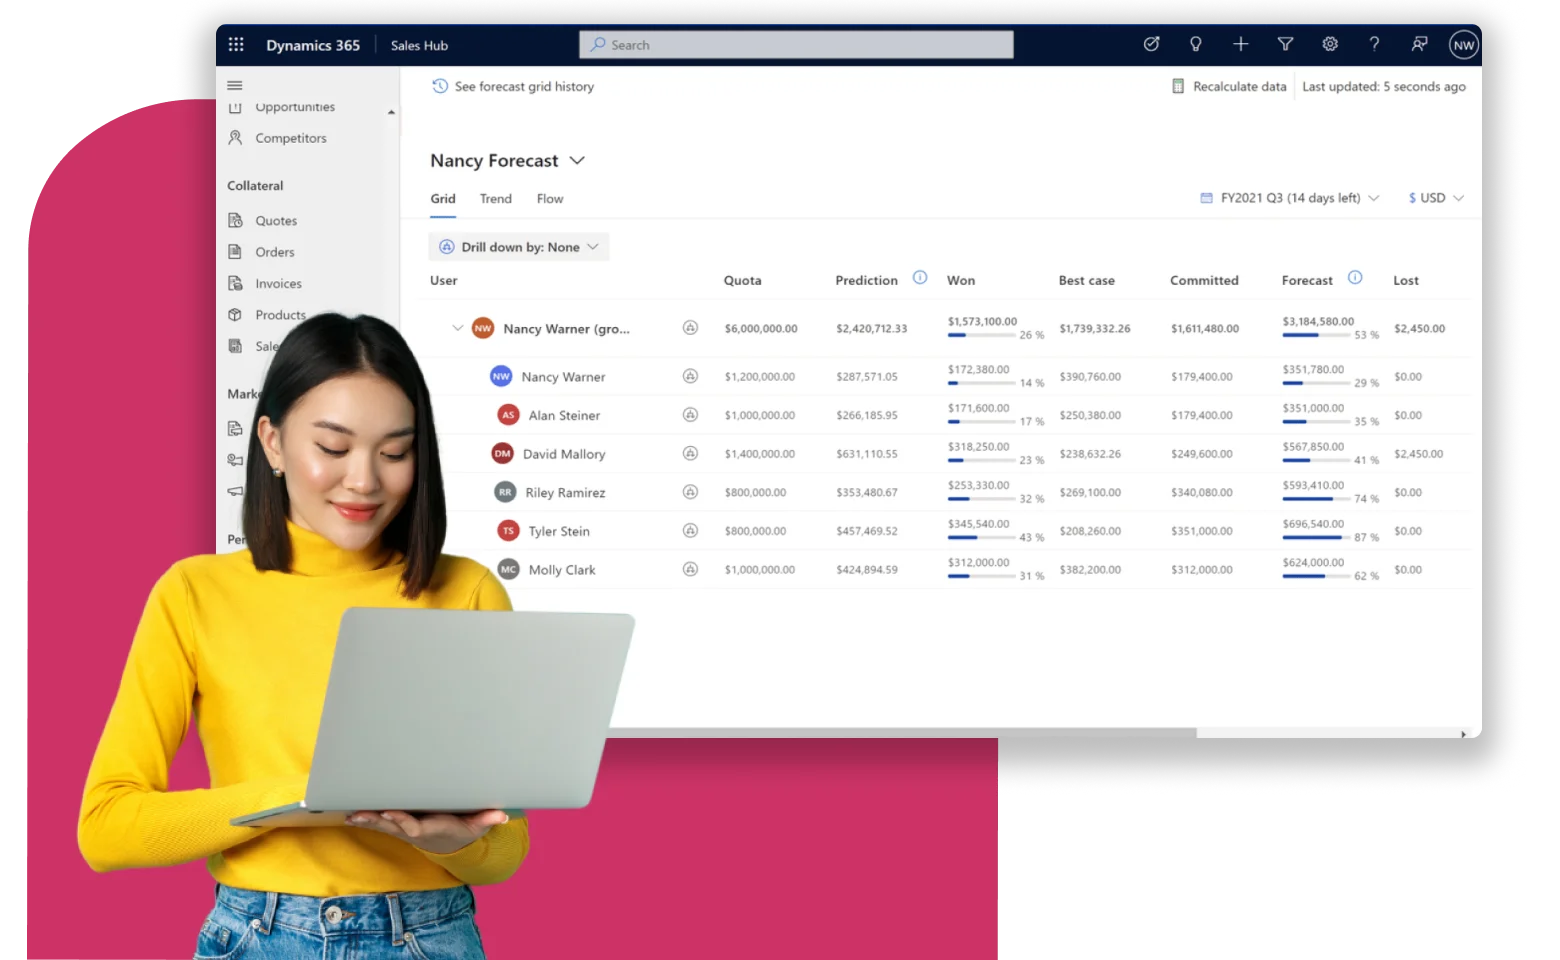The width and height of the screenshot is (1560, 960).
Task: Click the Best case column header
Action: pos(1087,281)
